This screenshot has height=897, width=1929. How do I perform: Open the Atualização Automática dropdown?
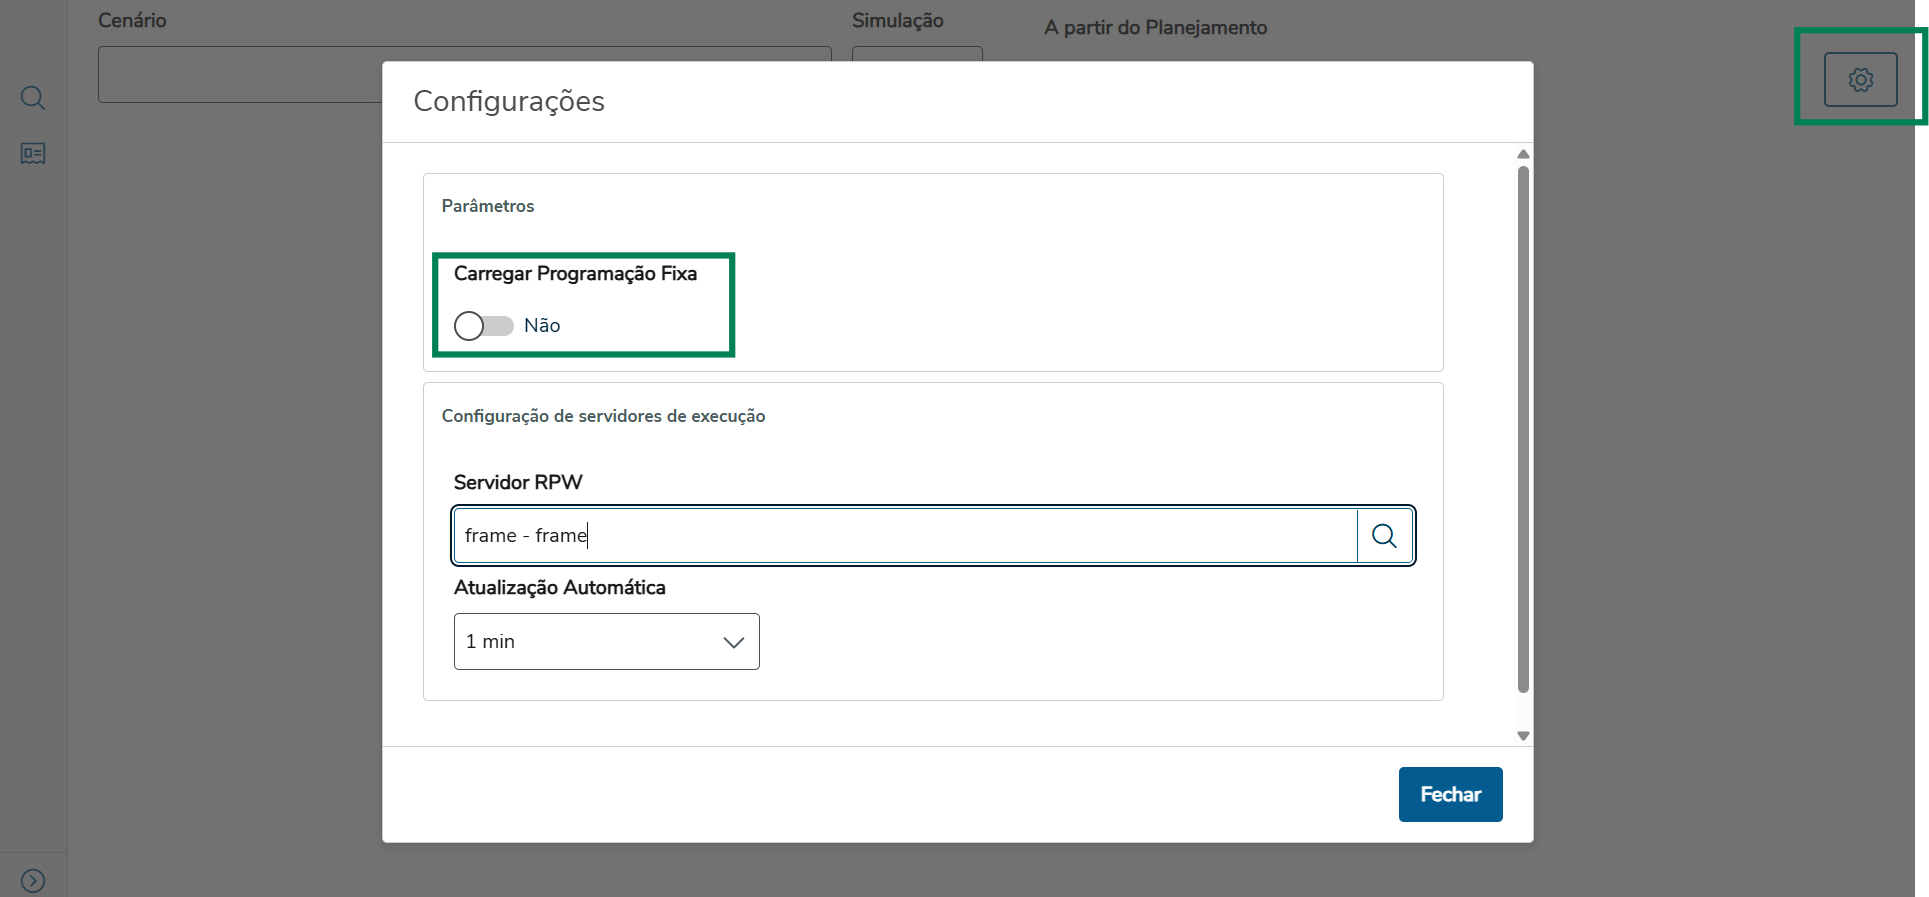pos(606,642)
